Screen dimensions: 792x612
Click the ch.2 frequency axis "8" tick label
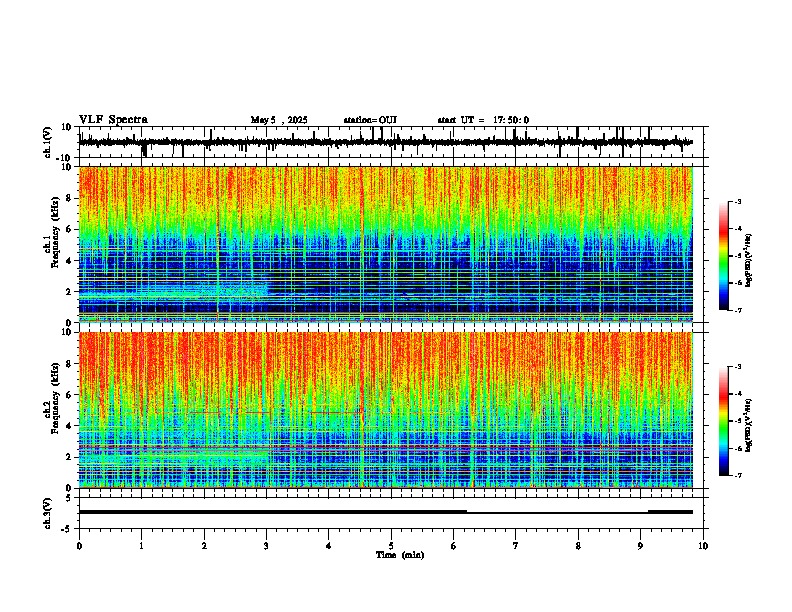70,364
